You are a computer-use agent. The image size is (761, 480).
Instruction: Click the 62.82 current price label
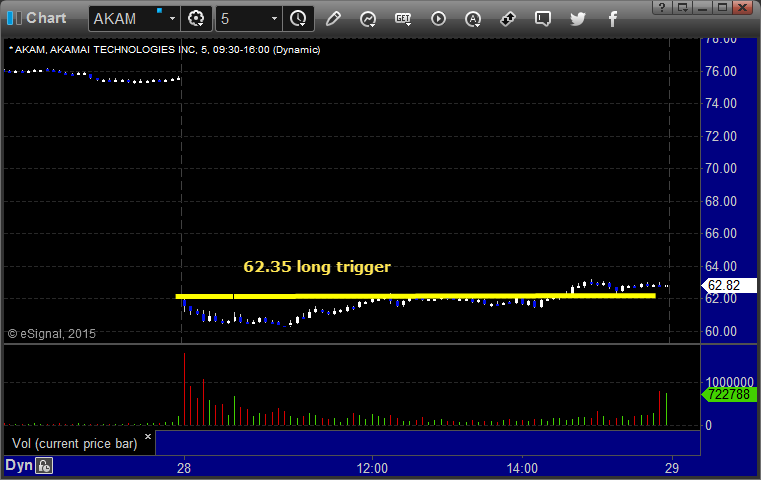729,285
